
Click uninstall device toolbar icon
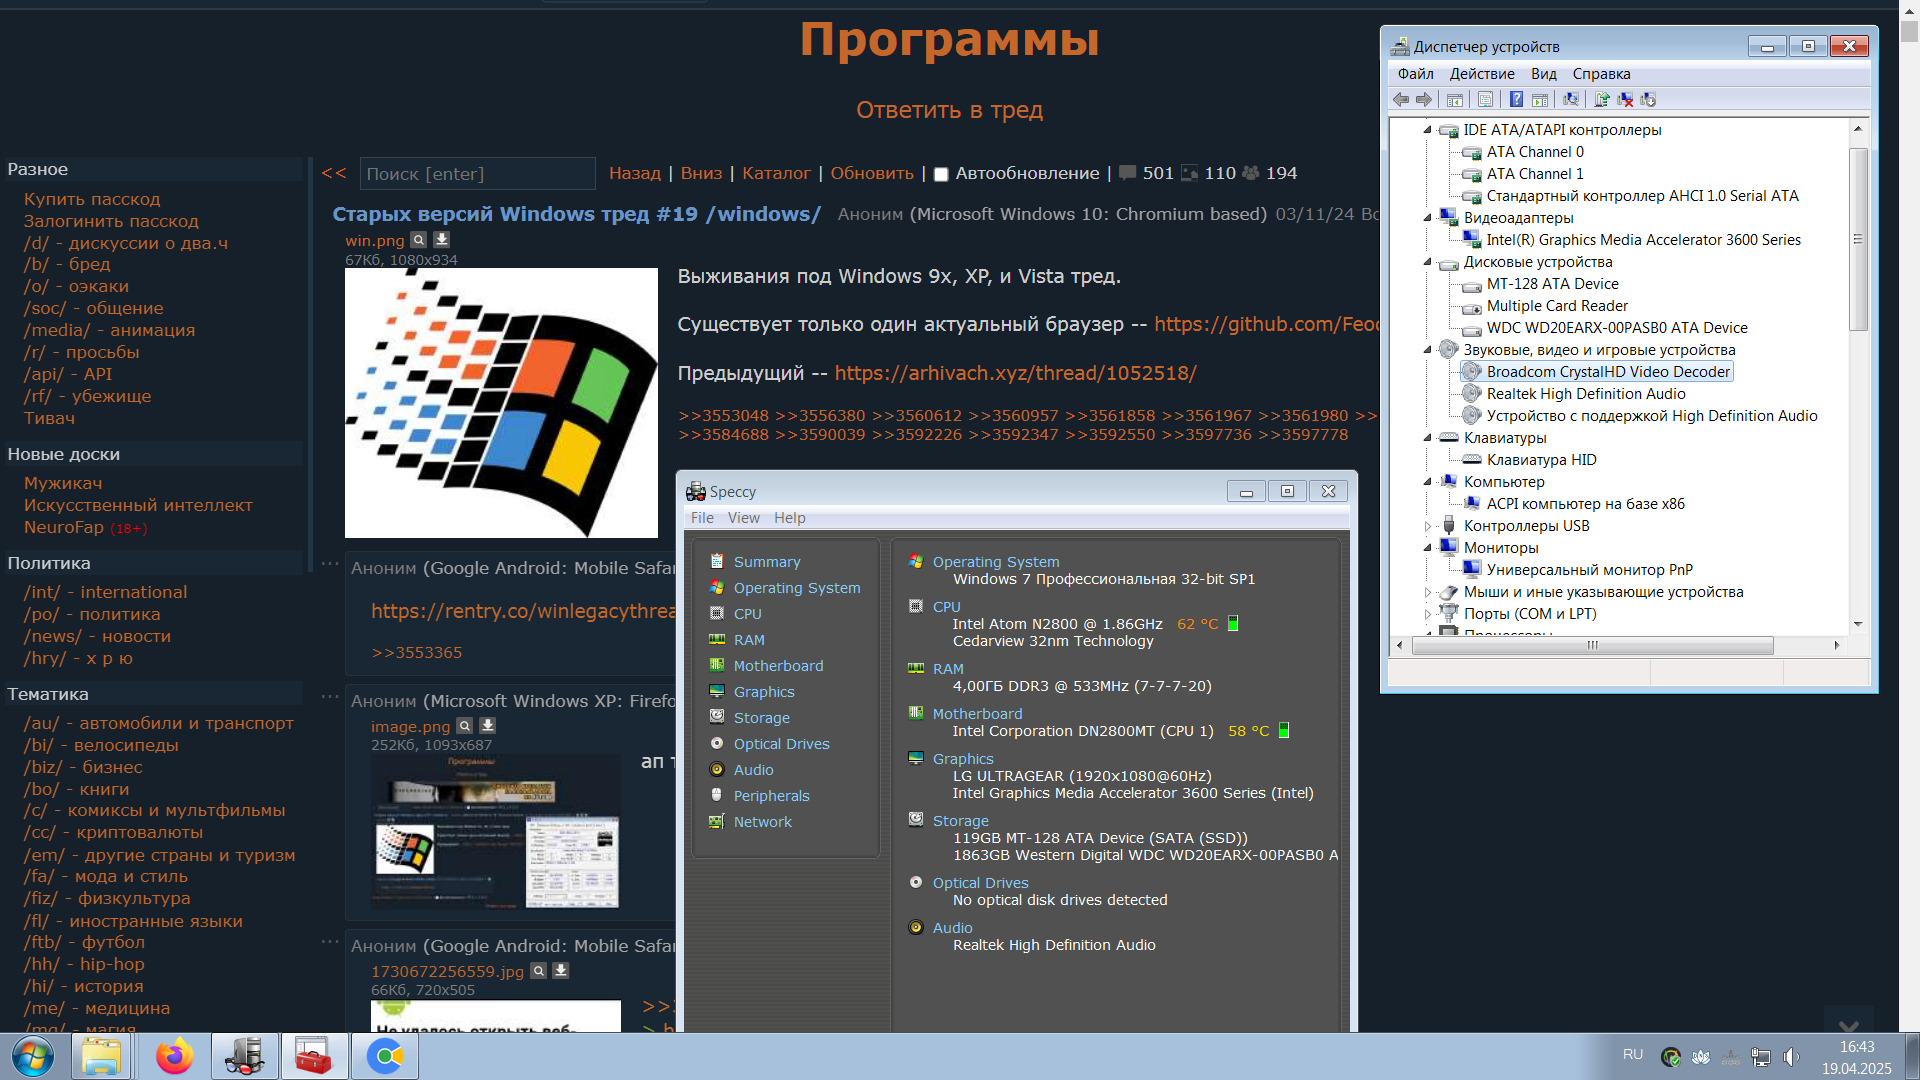coord(1625,99)
